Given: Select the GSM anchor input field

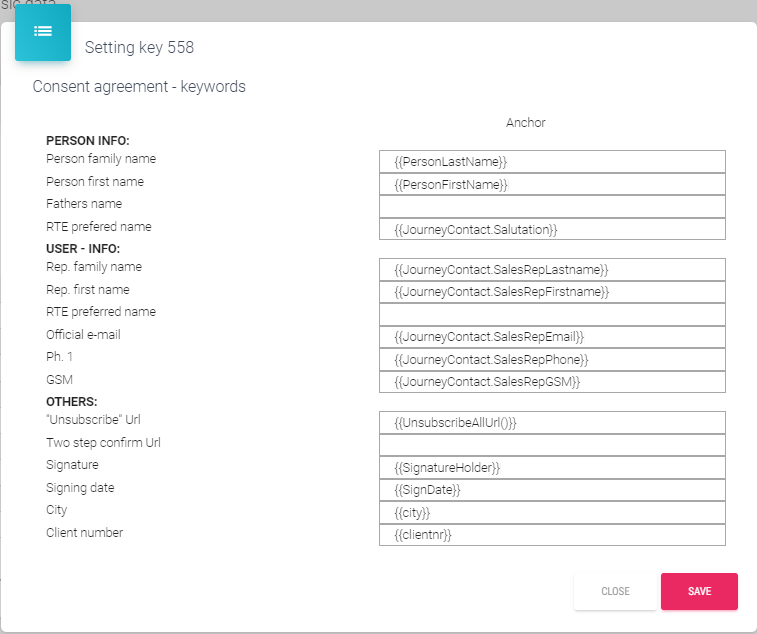Looking at the screenshot, I should coord(552,382).
